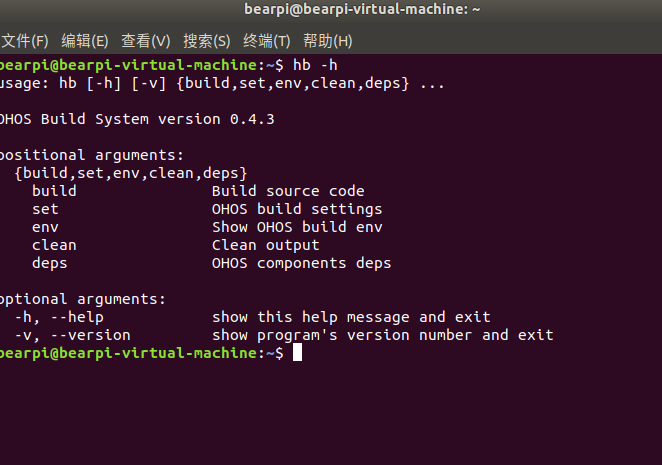Screen dimensions: 662x465
Task: Click the 'clean' subcommand entry
Action: click(54, 245)
